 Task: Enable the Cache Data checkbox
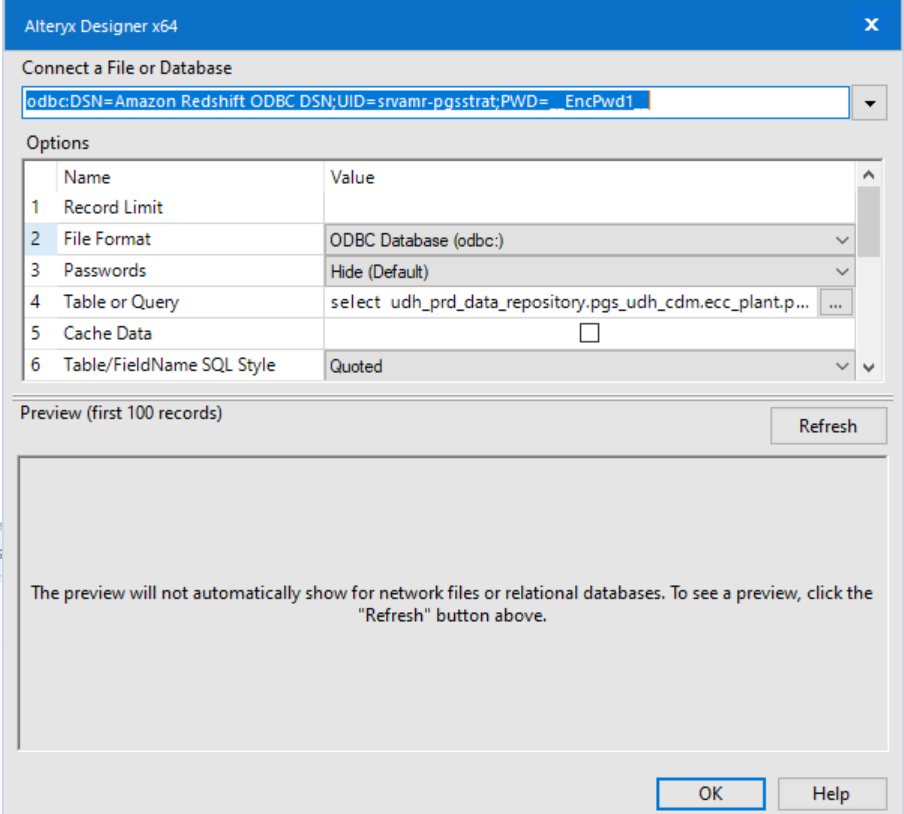pos(588,332)
